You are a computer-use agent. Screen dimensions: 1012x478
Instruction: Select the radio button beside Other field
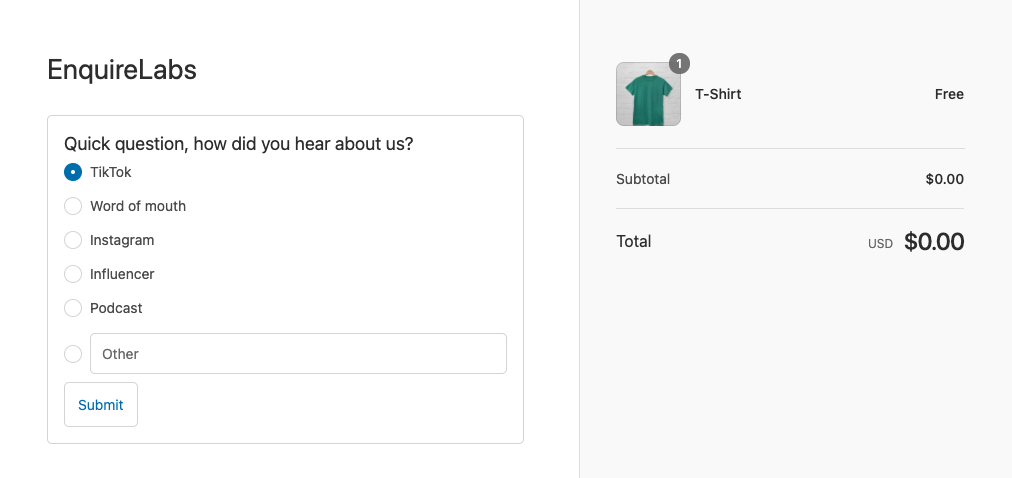click(73, 354)
